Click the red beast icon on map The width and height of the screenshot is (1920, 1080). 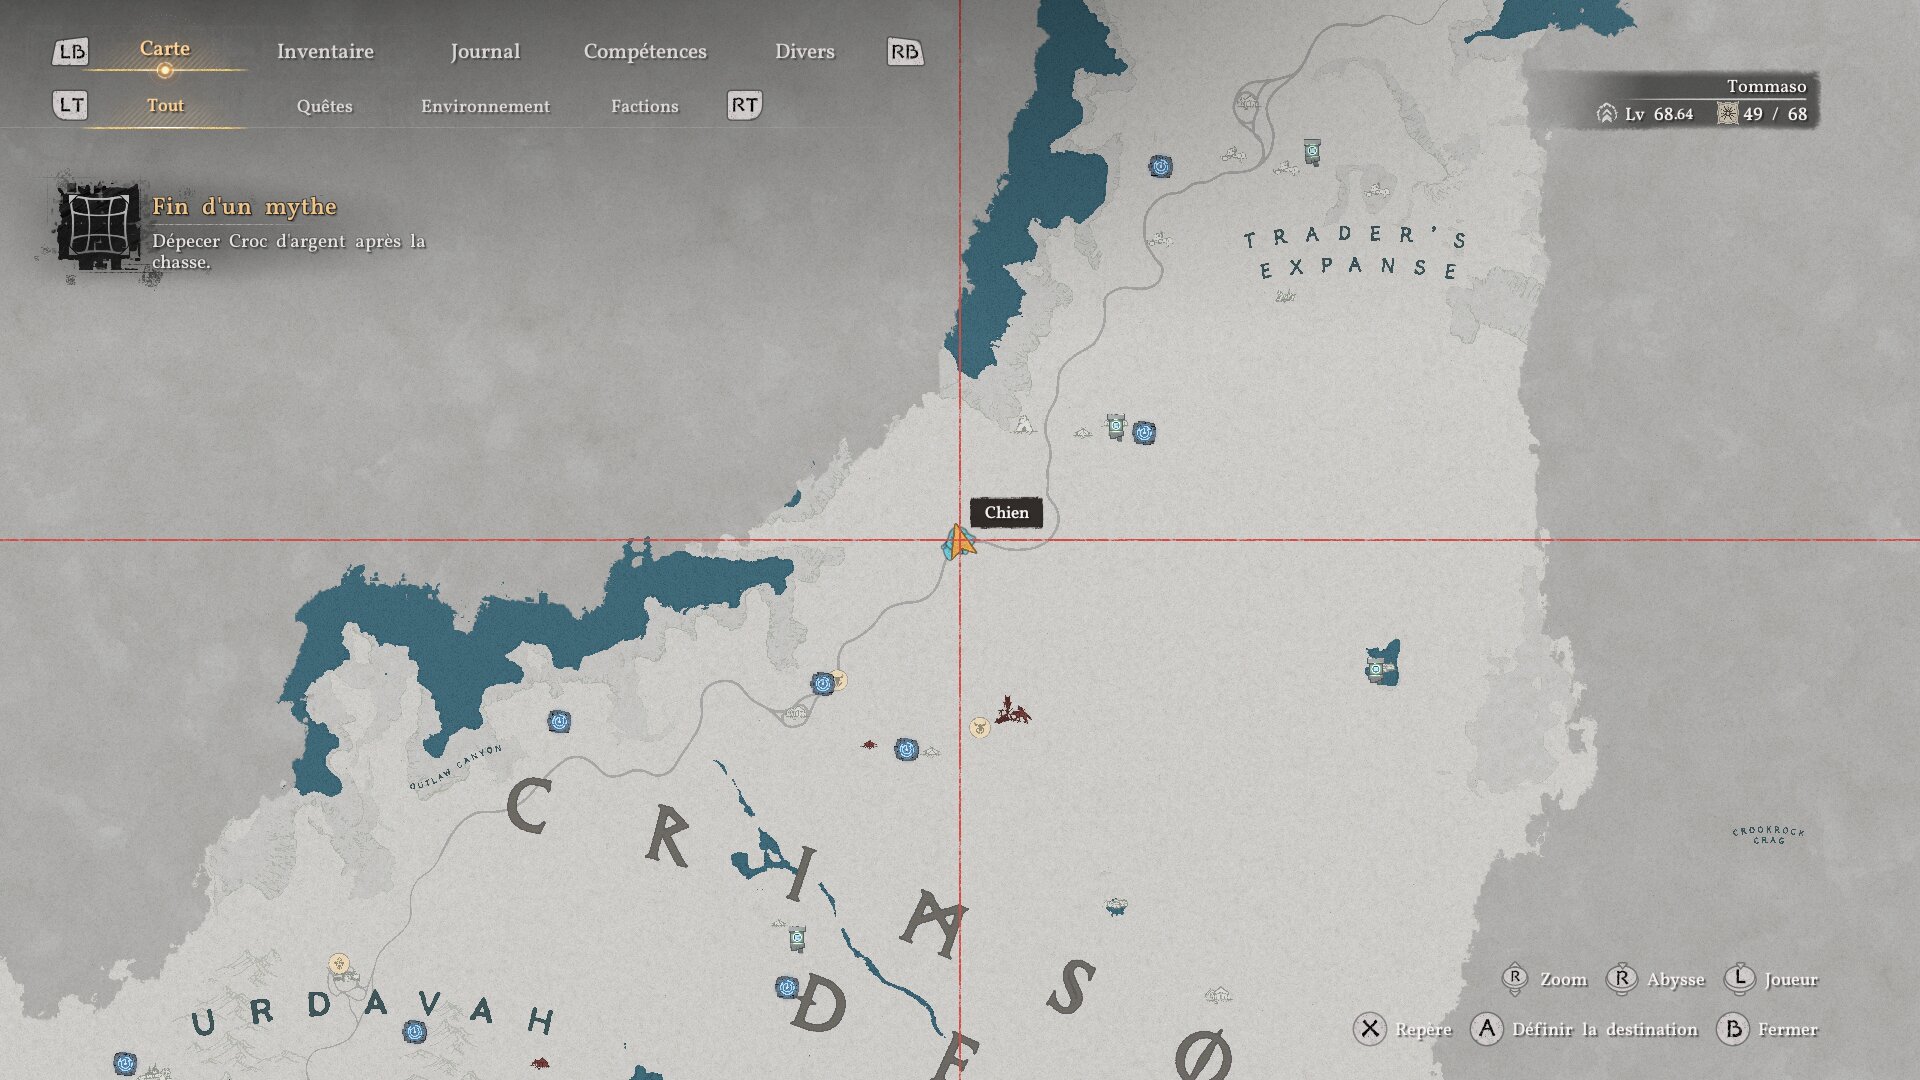pyautogui.click(x=1011, y=711)
